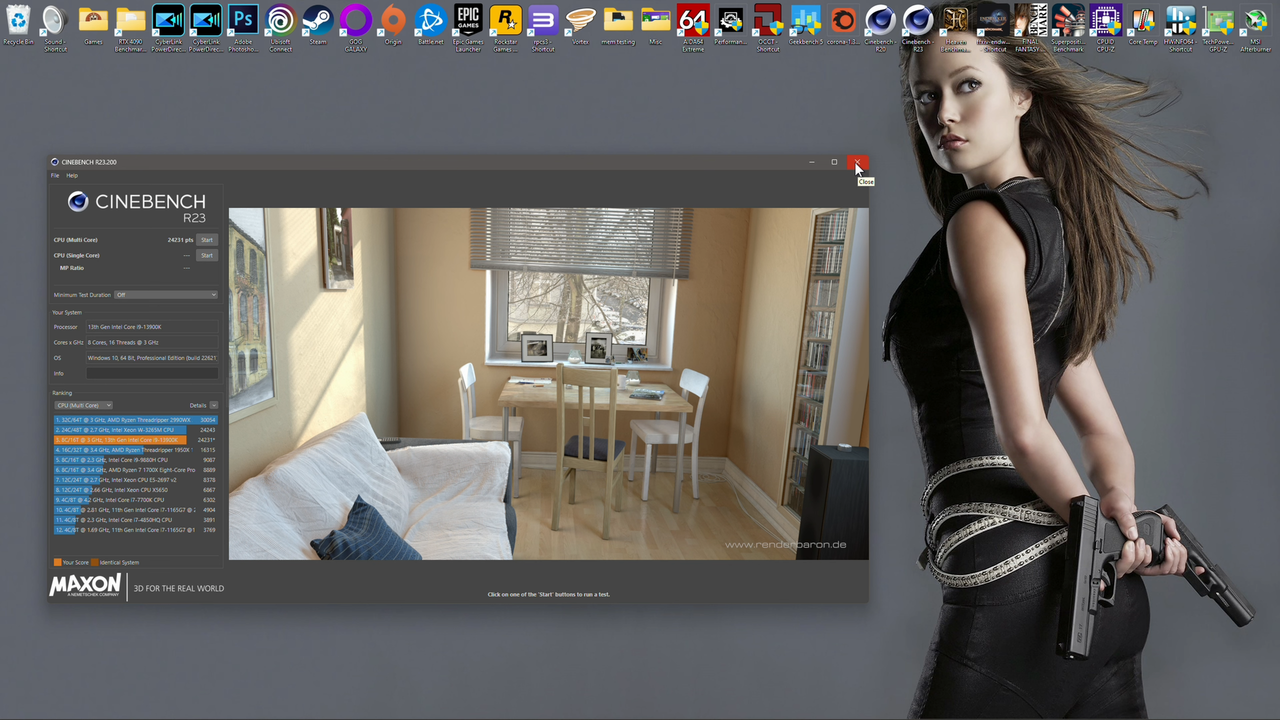Launch Ubisoft Connect shortcut
The image size is (1280, 720).
280,28
